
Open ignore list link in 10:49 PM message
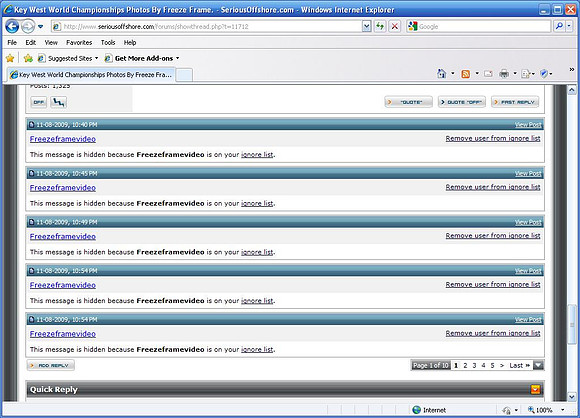[257, 252]
